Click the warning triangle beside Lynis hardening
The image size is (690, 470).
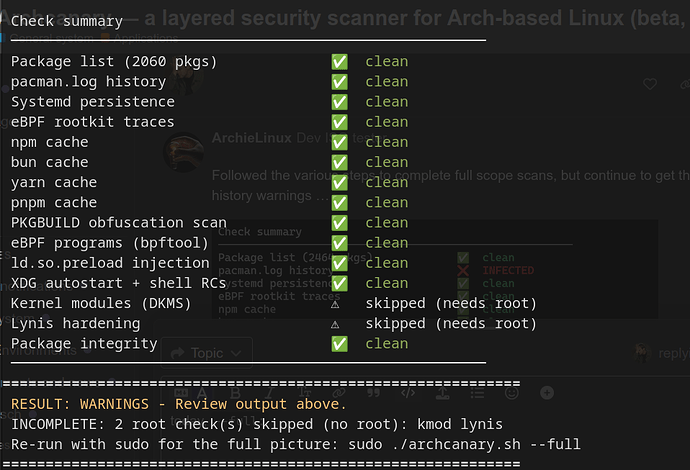[335, 324]
